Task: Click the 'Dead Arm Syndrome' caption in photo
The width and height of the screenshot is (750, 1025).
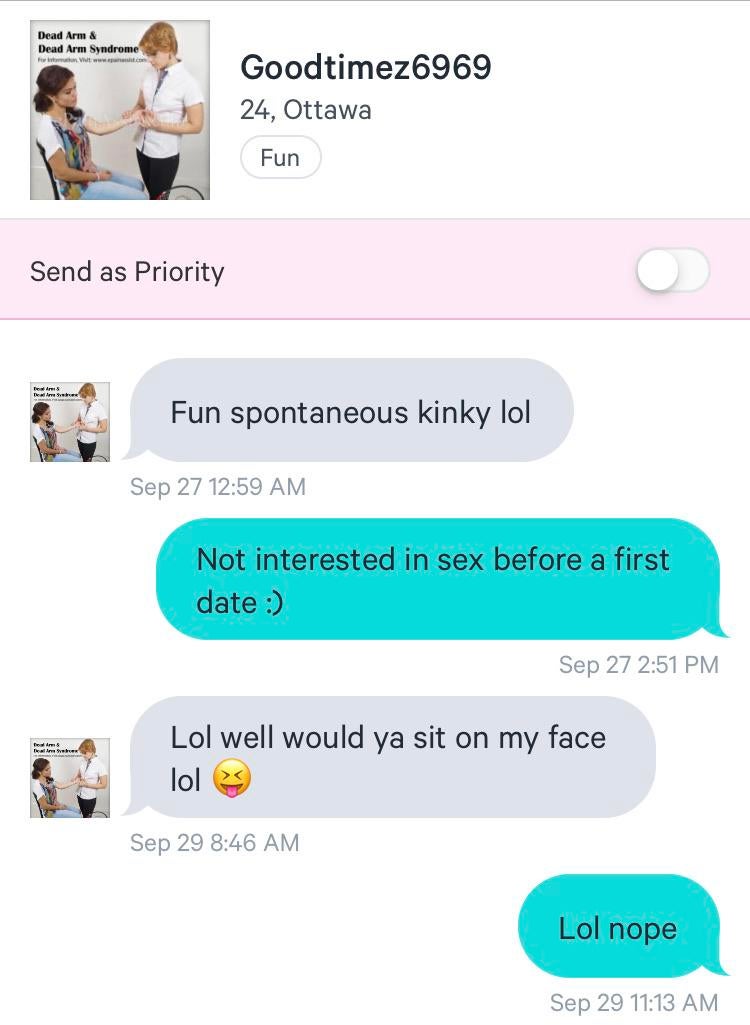Action: [88, 48]
